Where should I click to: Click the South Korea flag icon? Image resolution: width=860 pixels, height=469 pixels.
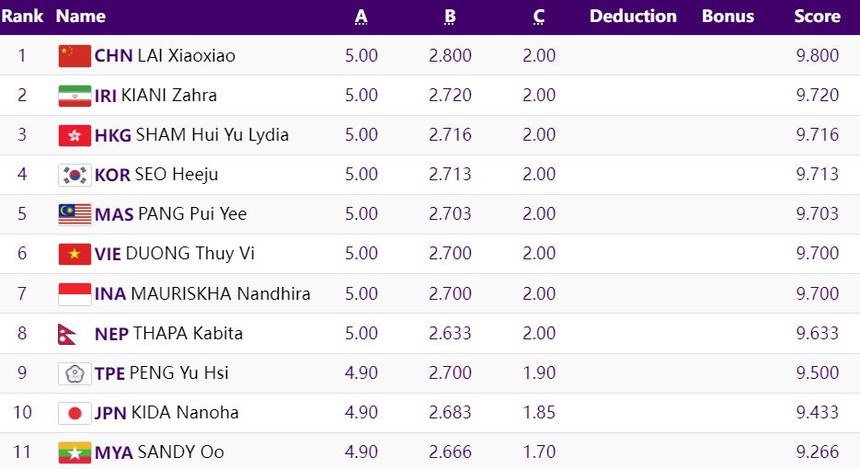[74, 175]
